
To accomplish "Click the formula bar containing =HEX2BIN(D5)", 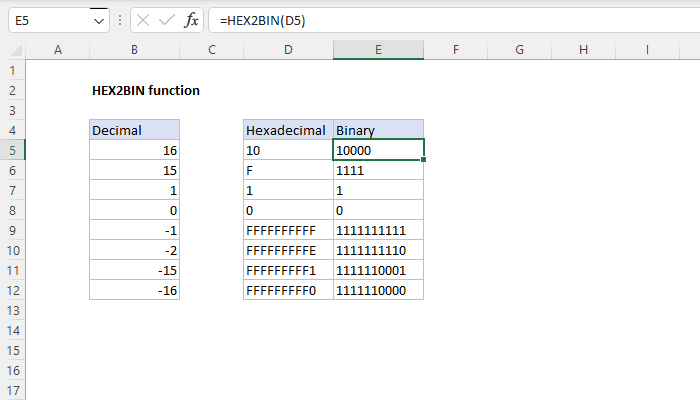I will [454, 21].
